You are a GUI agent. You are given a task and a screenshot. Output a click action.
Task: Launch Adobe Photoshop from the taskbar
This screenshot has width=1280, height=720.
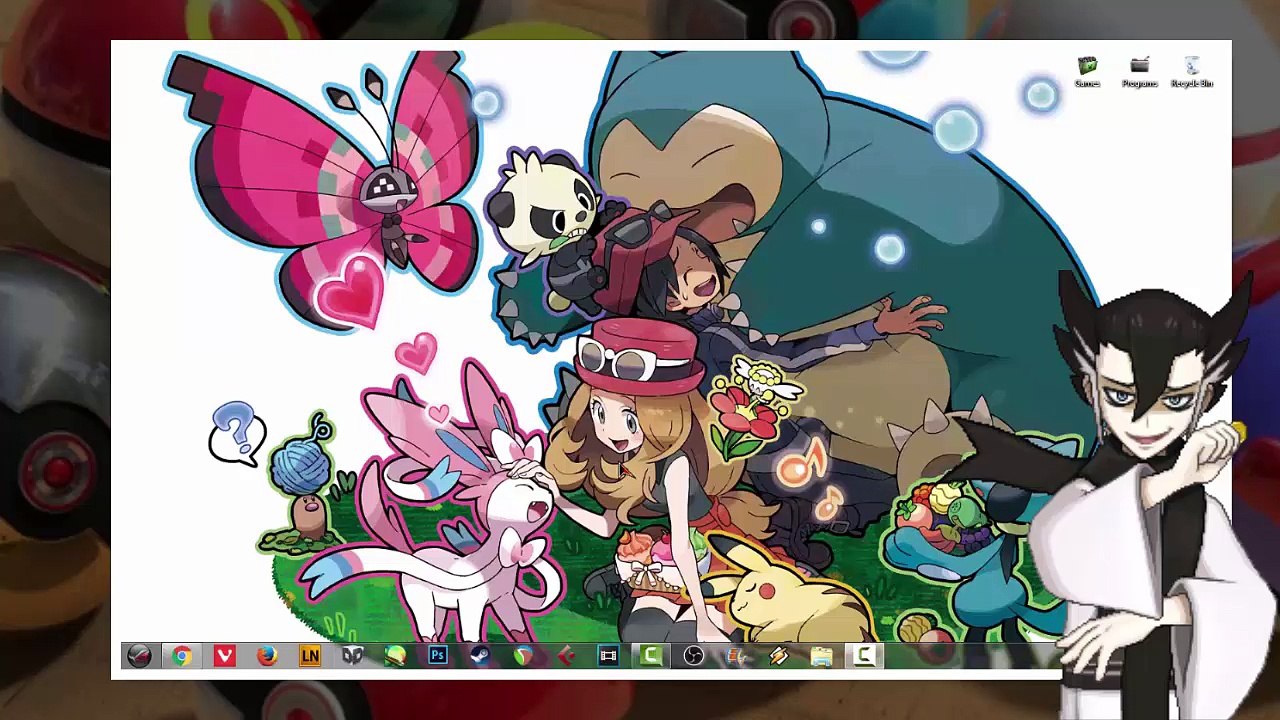pos(438,656)
